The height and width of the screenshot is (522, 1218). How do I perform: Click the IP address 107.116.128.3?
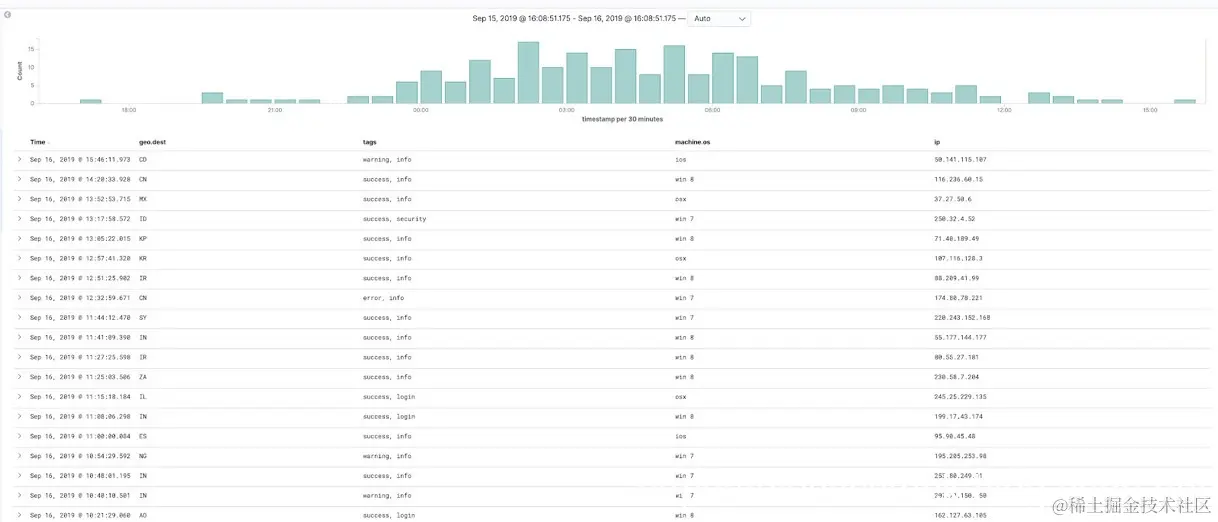click(958, 258)
